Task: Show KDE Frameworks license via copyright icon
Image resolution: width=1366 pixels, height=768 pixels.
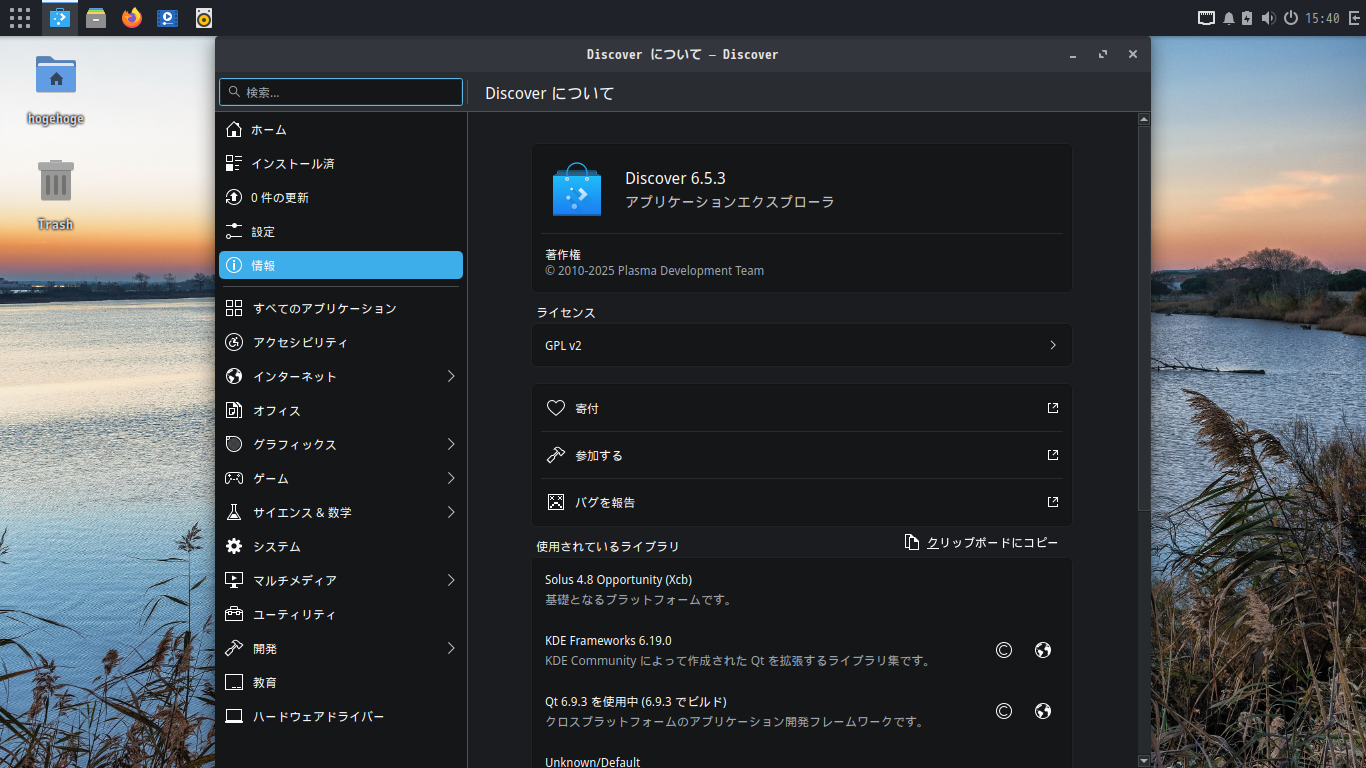Action: (1004, 650)
